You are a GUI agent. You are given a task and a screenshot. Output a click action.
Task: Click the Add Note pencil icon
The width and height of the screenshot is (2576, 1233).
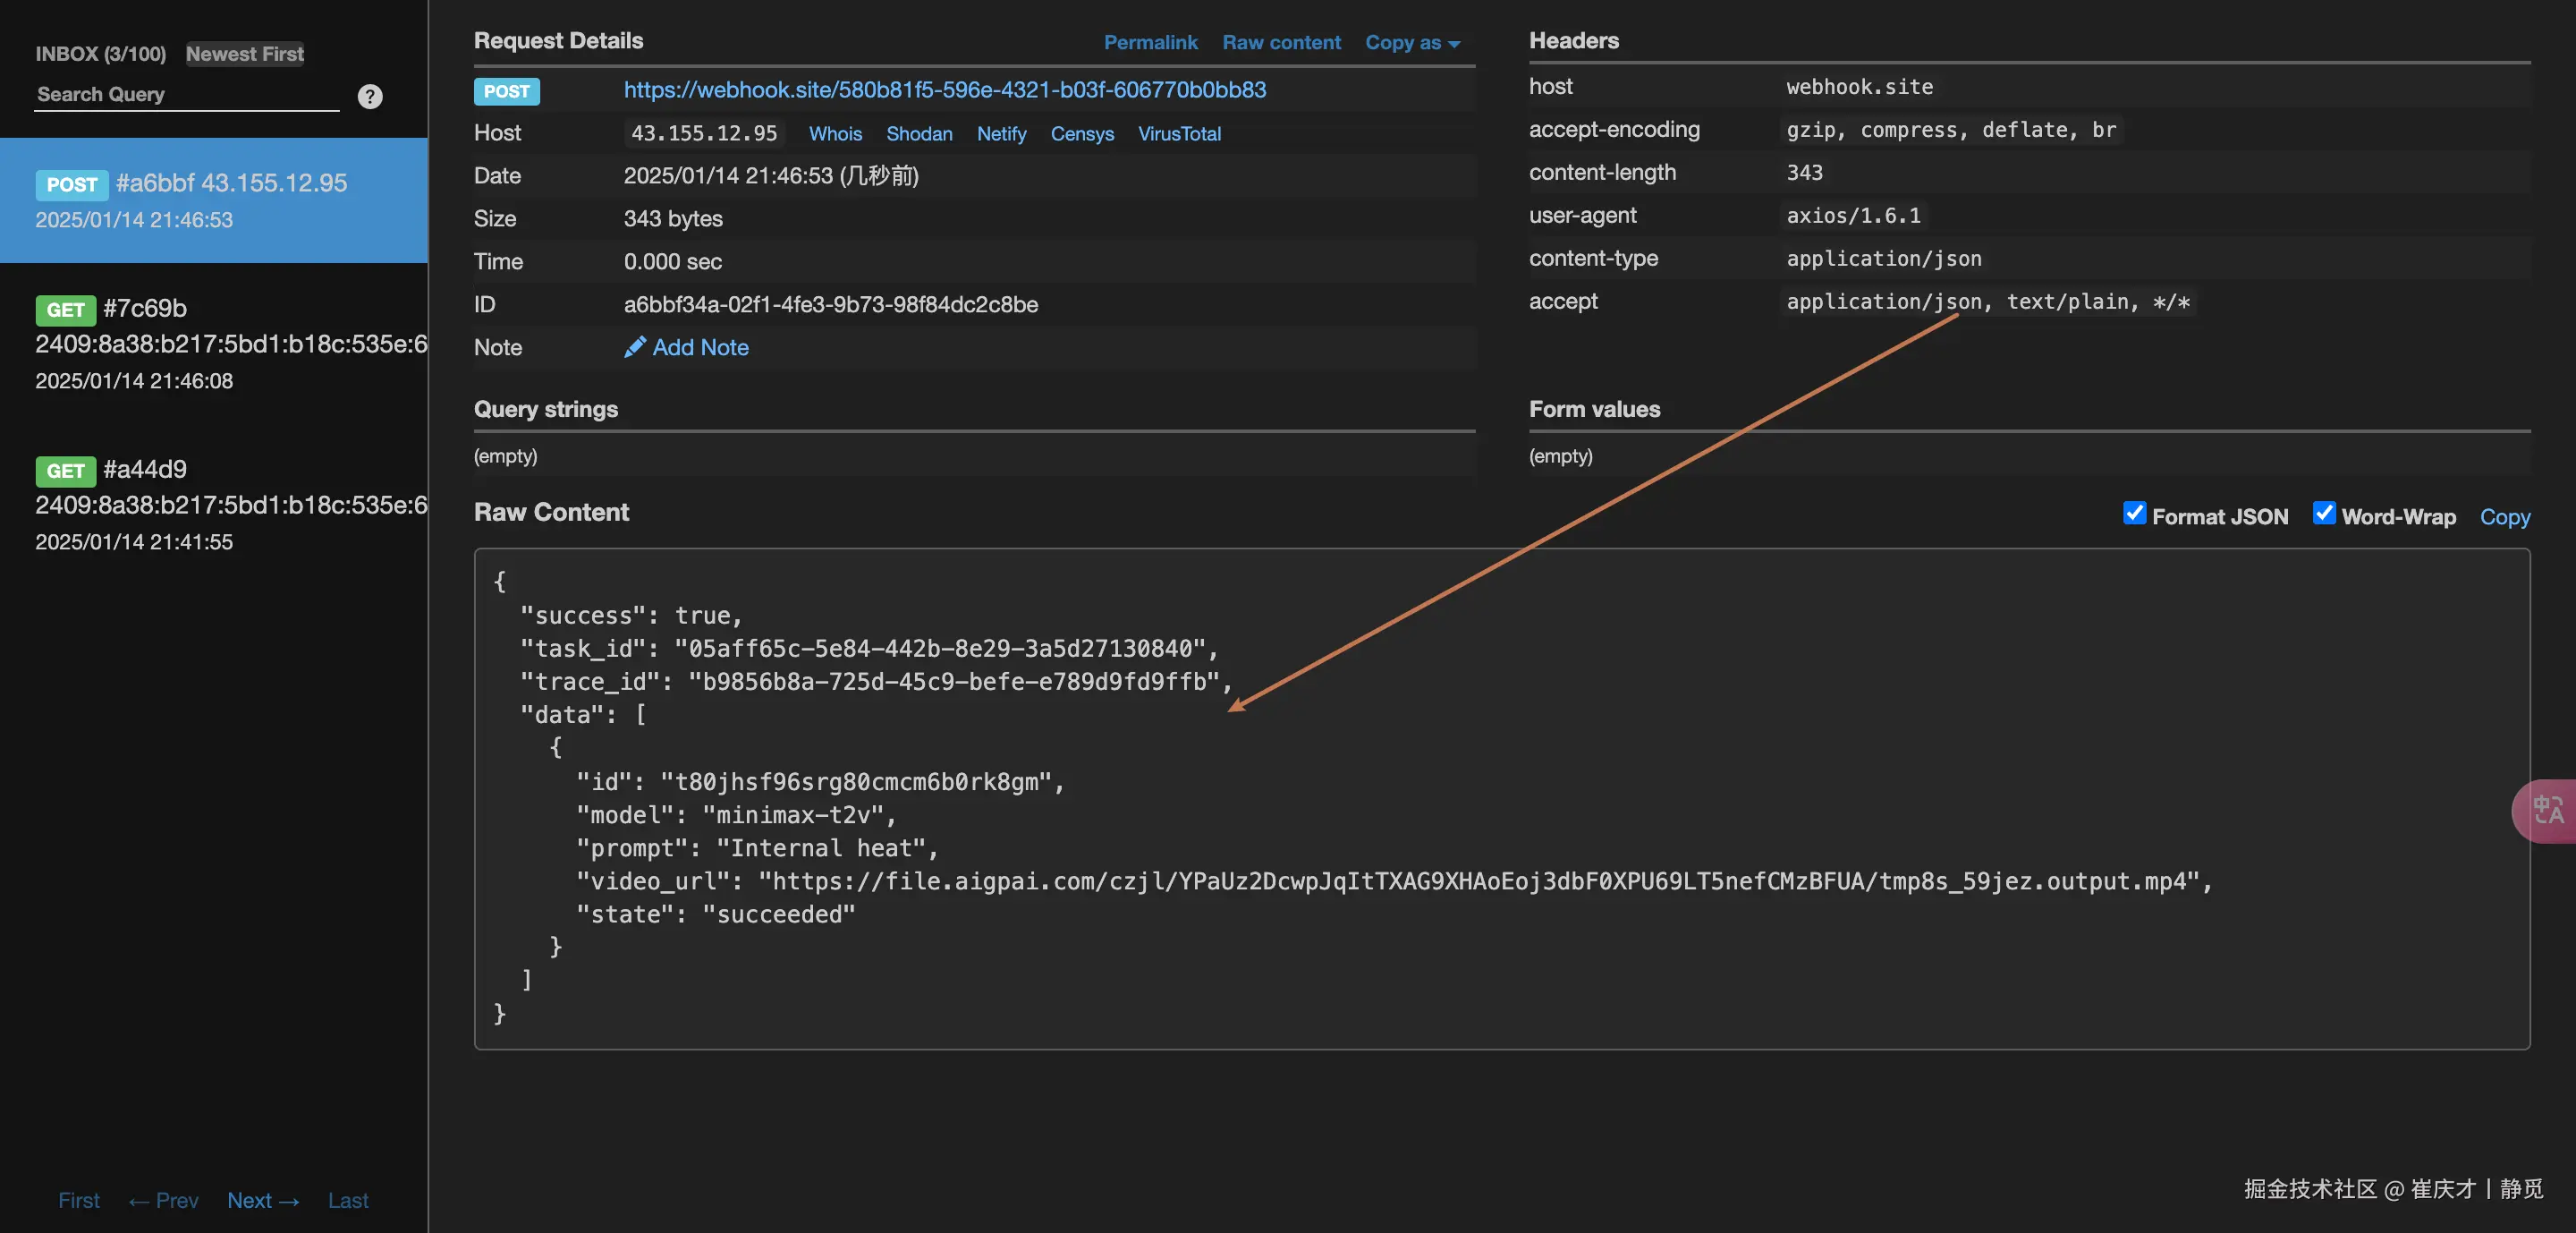click(635, 347)
